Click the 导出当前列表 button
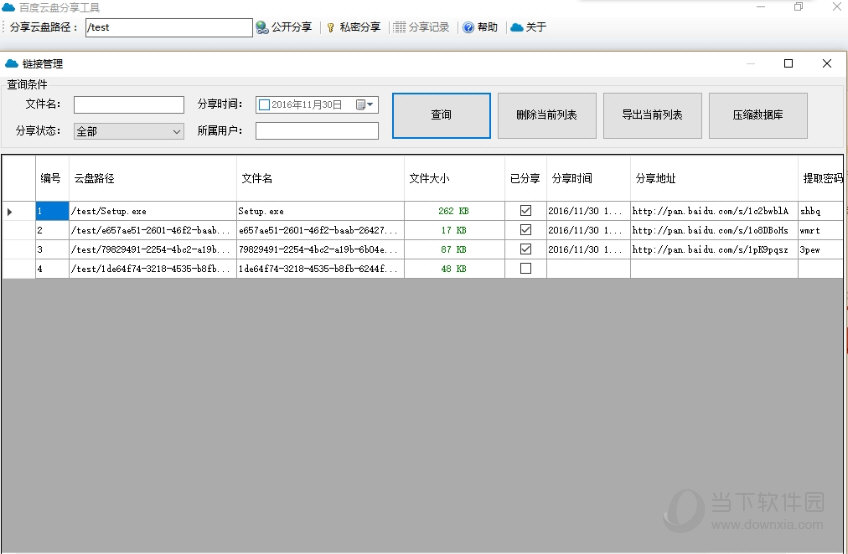The width and height of the screenshot is (848, 554). click(652, 115)
